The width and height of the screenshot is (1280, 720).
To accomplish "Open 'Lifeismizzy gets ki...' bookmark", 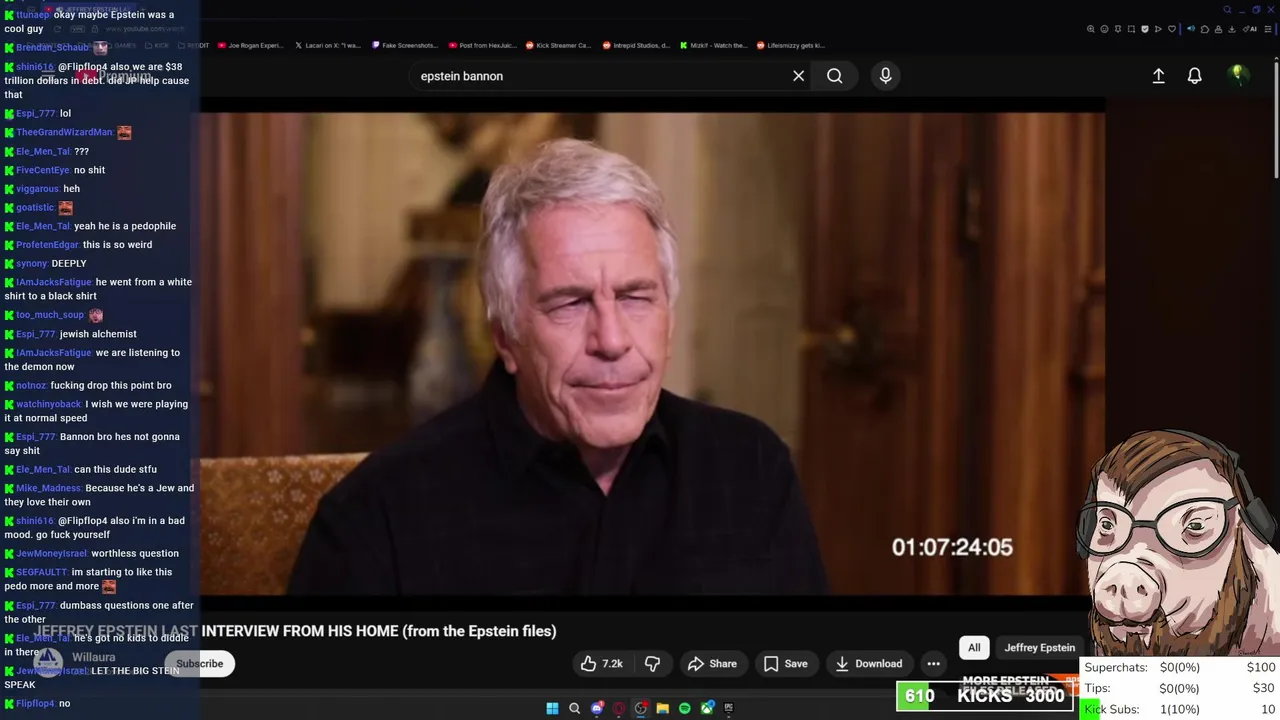I will tap(790, 45).
